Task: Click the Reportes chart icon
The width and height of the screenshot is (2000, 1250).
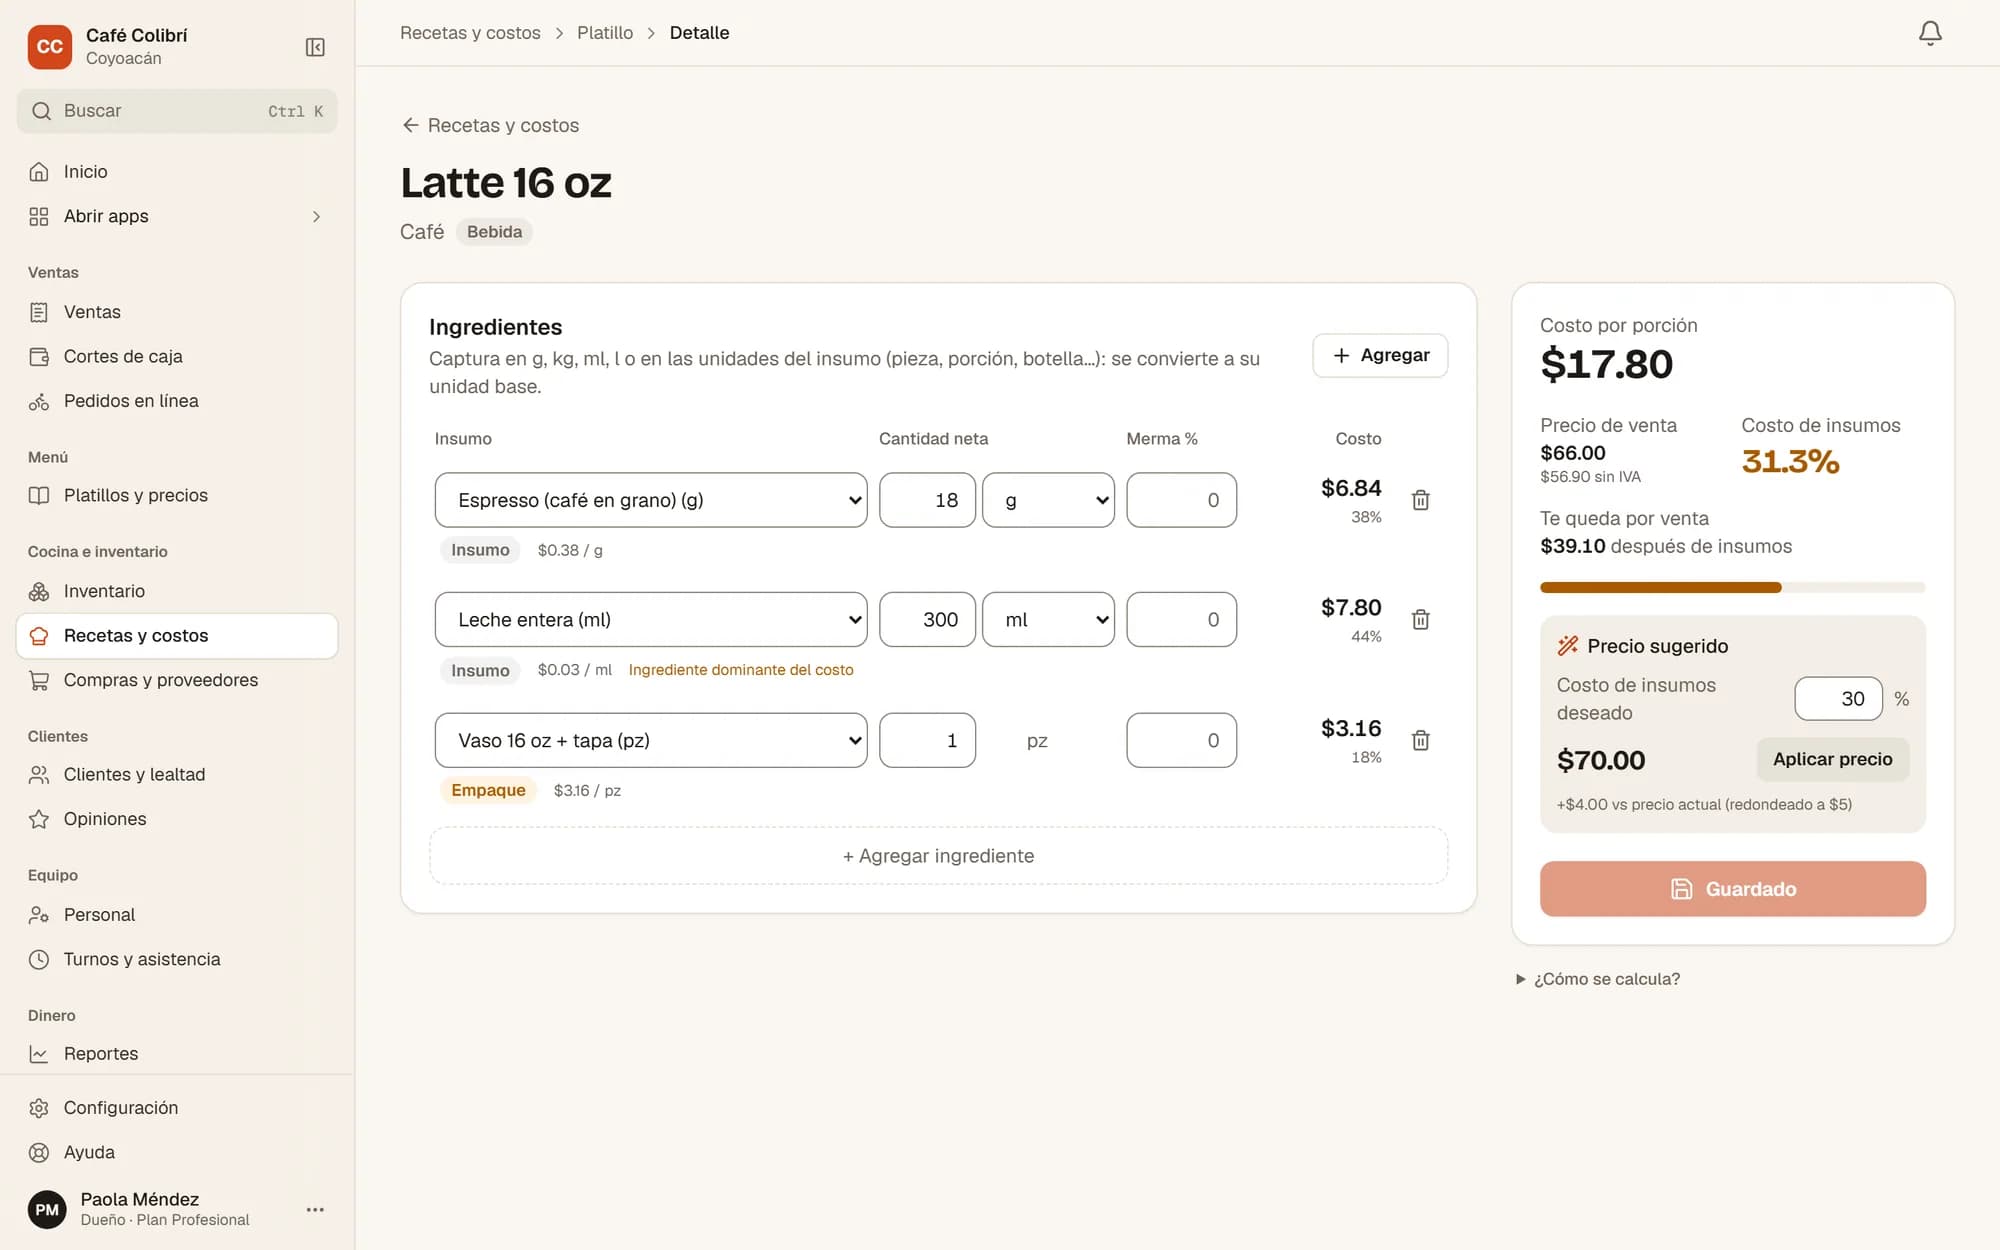Action: (39, 1054)
